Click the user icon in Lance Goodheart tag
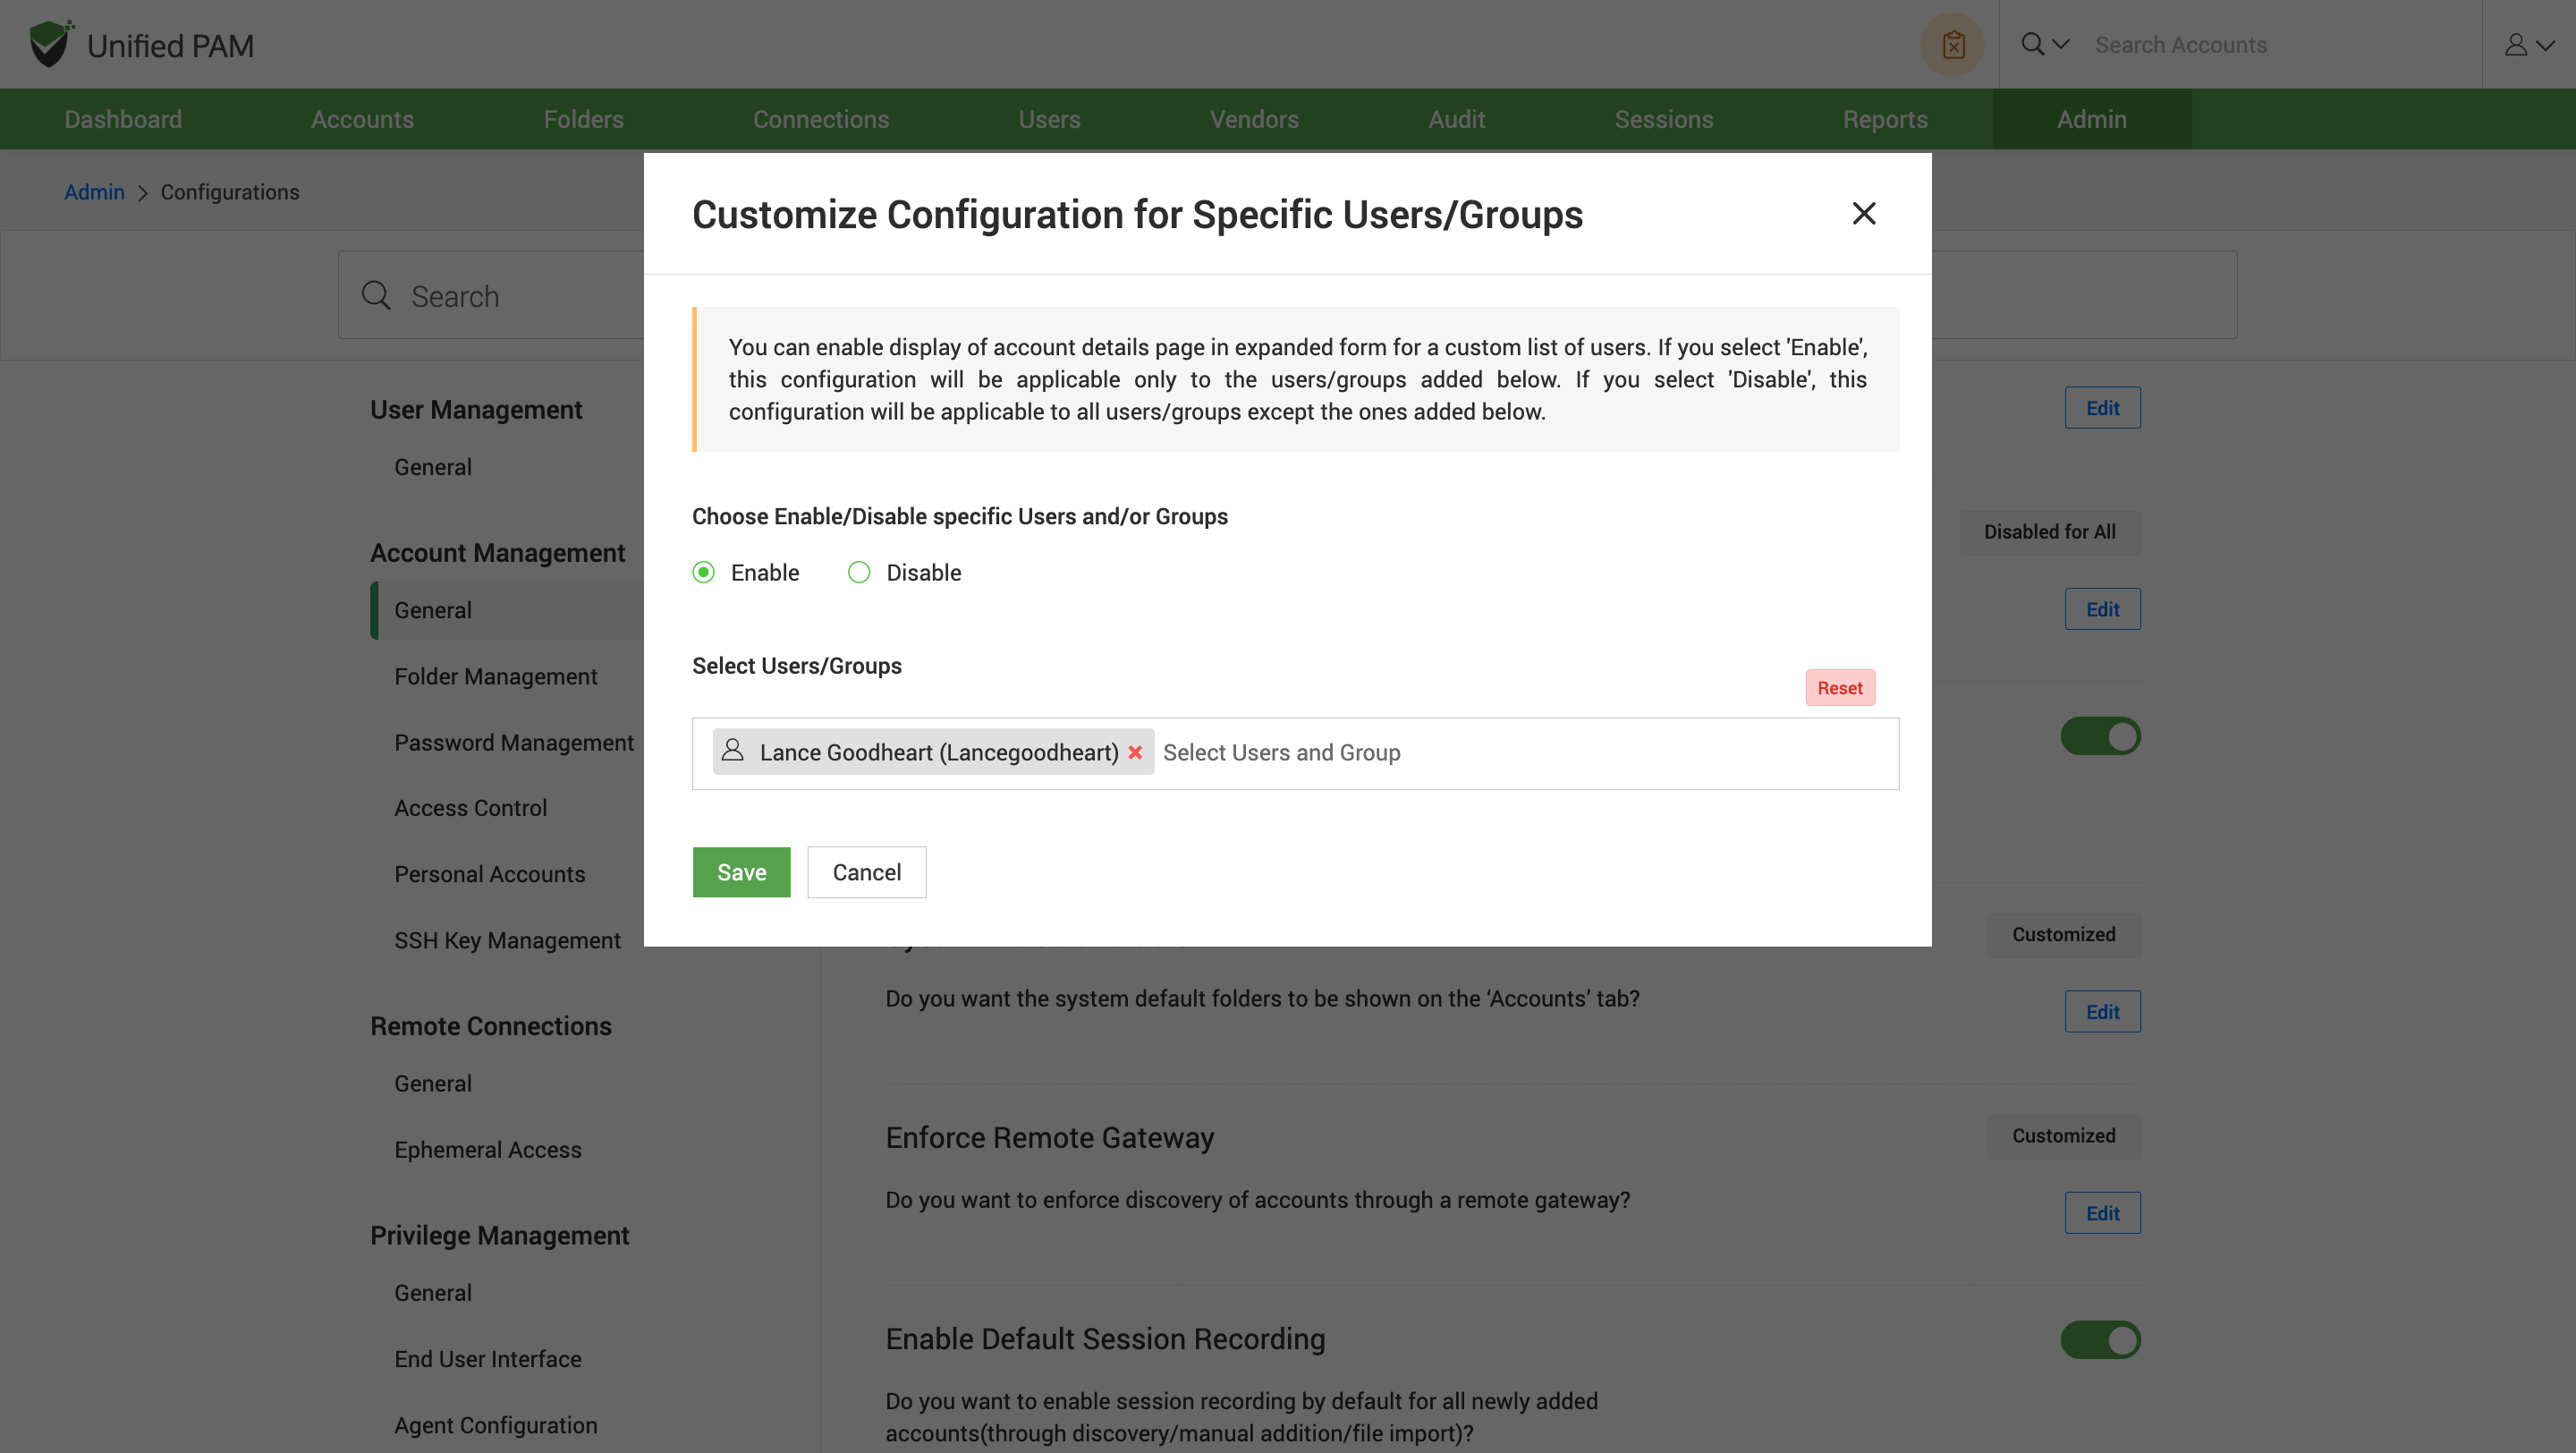This screenshot has height=1453, width=2576. 733,751
